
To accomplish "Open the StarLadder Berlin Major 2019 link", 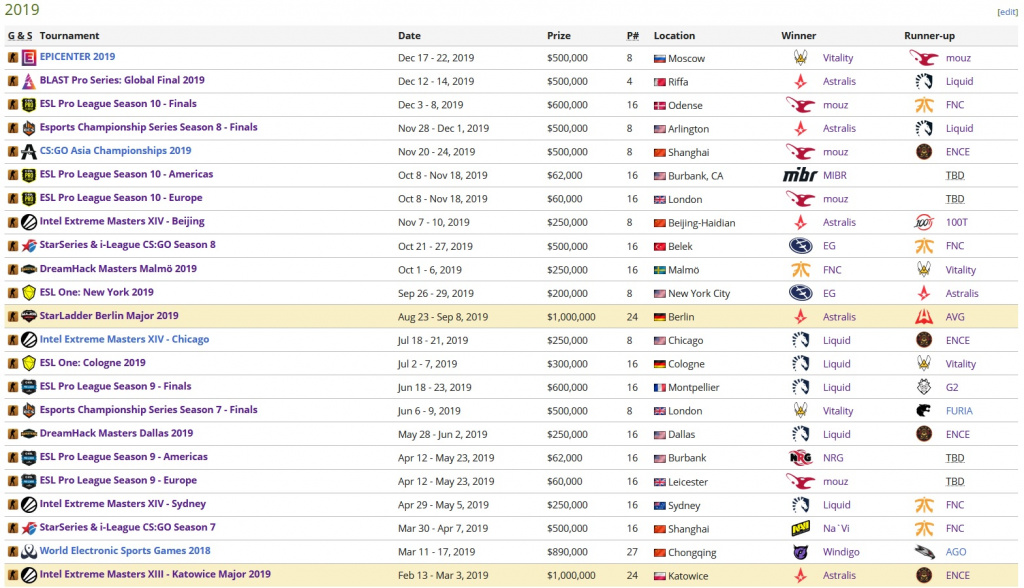I will (109, 316).
